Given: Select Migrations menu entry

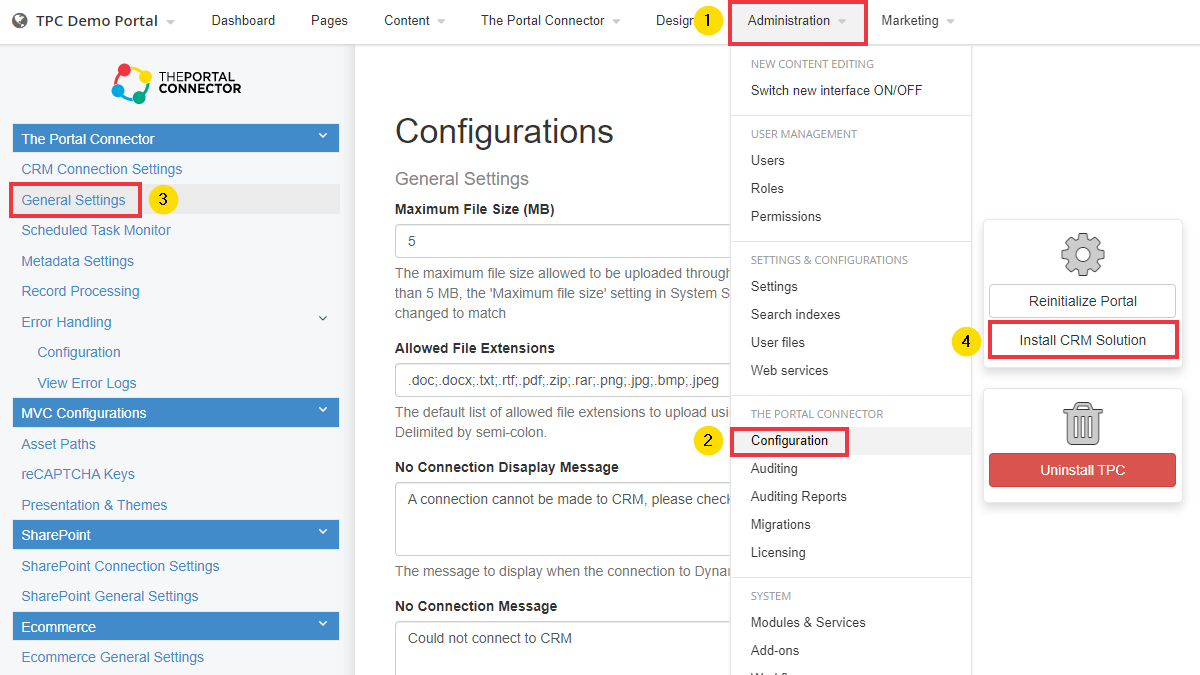Looking at the screenshot, I should [x=781, y=524].
